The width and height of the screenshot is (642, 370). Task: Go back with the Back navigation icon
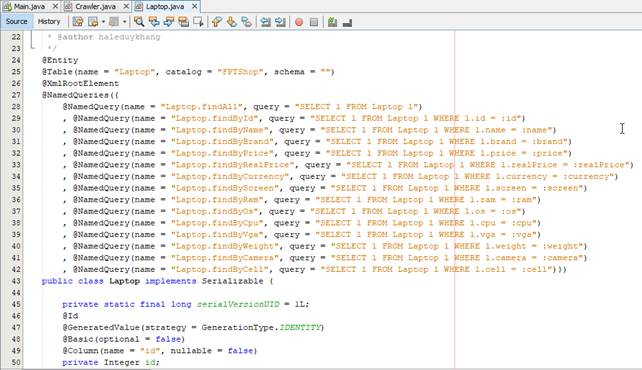point(93,22)
